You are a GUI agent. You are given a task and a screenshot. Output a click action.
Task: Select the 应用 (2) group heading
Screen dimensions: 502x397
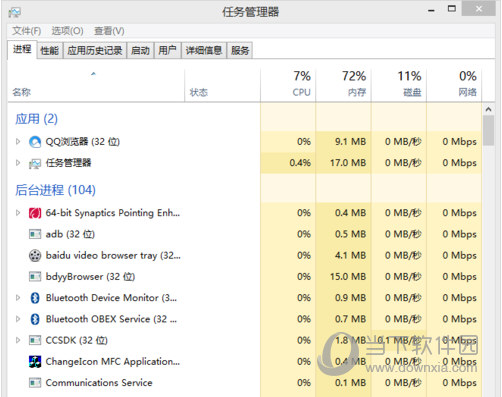[36, 119]
